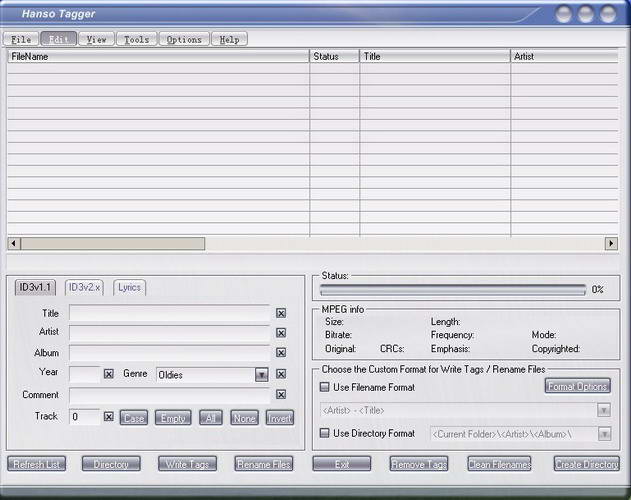
Task: Toggle the checkbox next to Comment field
Action: coord(281,395)
